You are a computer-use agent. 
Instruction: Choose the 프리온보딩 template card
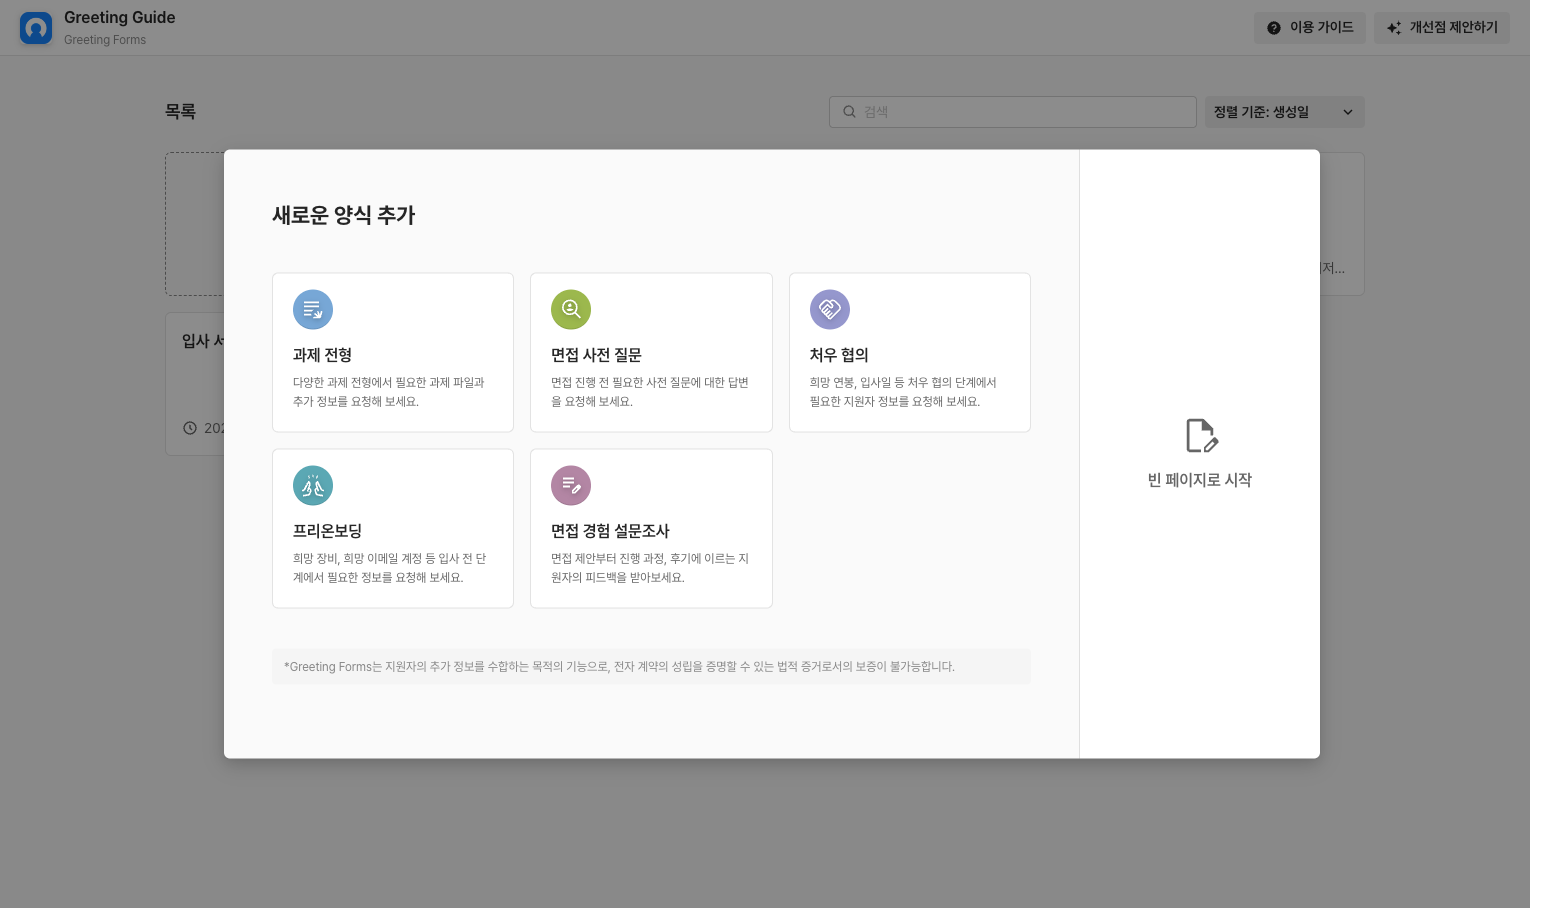[393, 528]
